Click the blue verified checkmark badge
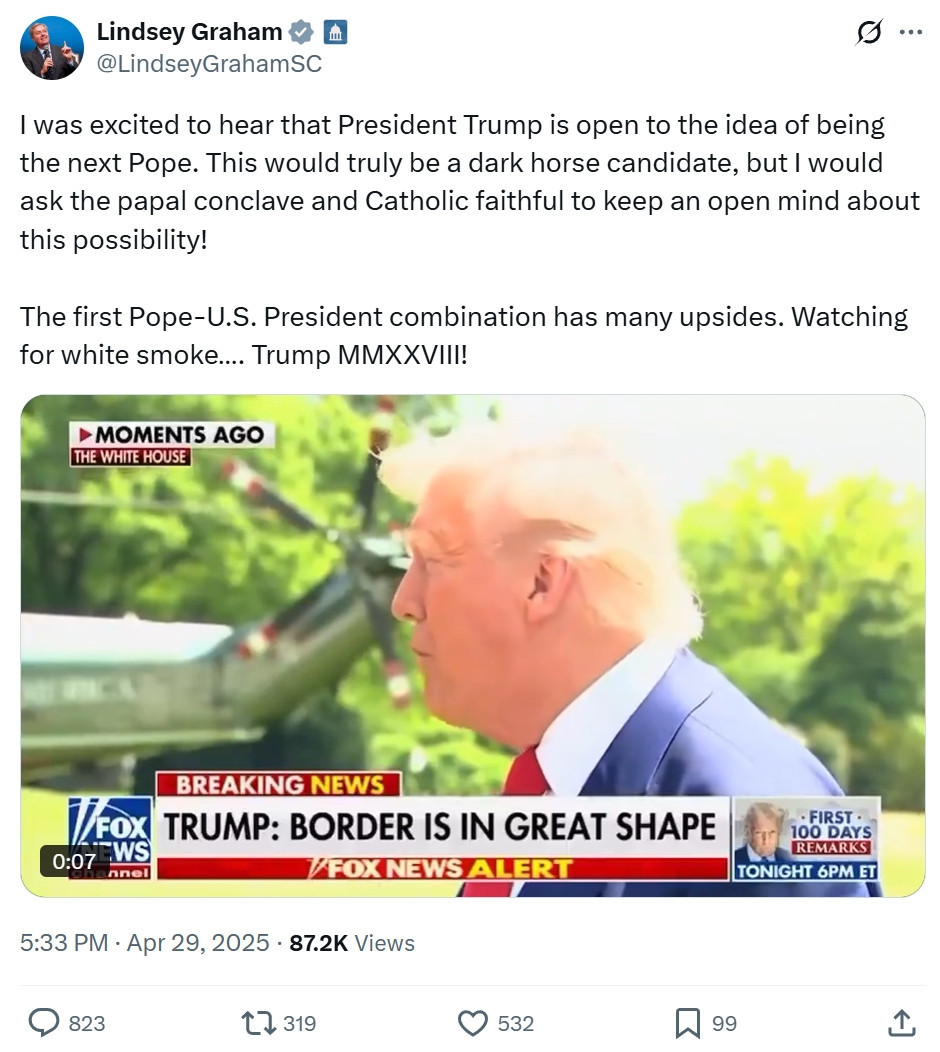Screen dimensions: 940x1052 [x=301, y=32]
